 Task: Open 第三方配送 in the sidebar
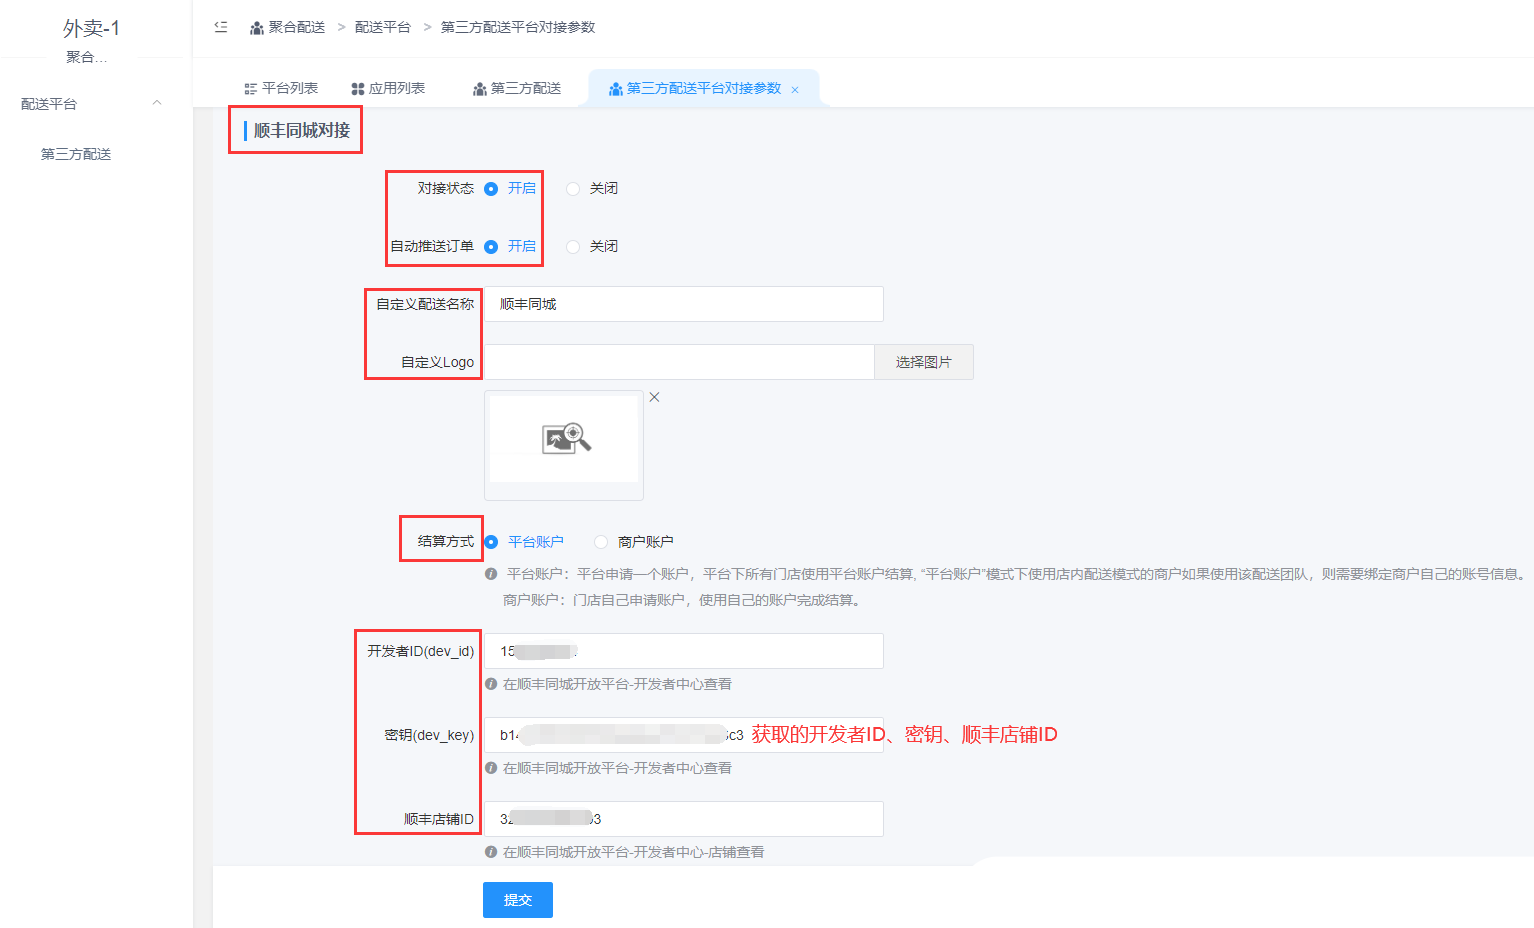point(76,154)
